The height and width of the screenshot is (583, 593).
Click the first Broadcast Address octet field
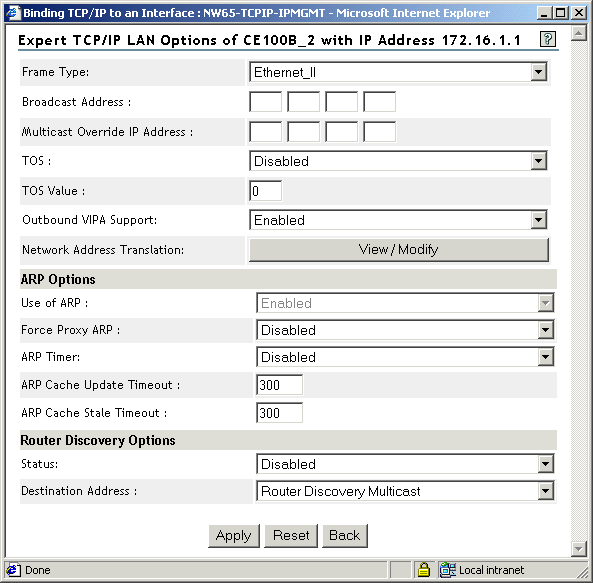265,101
